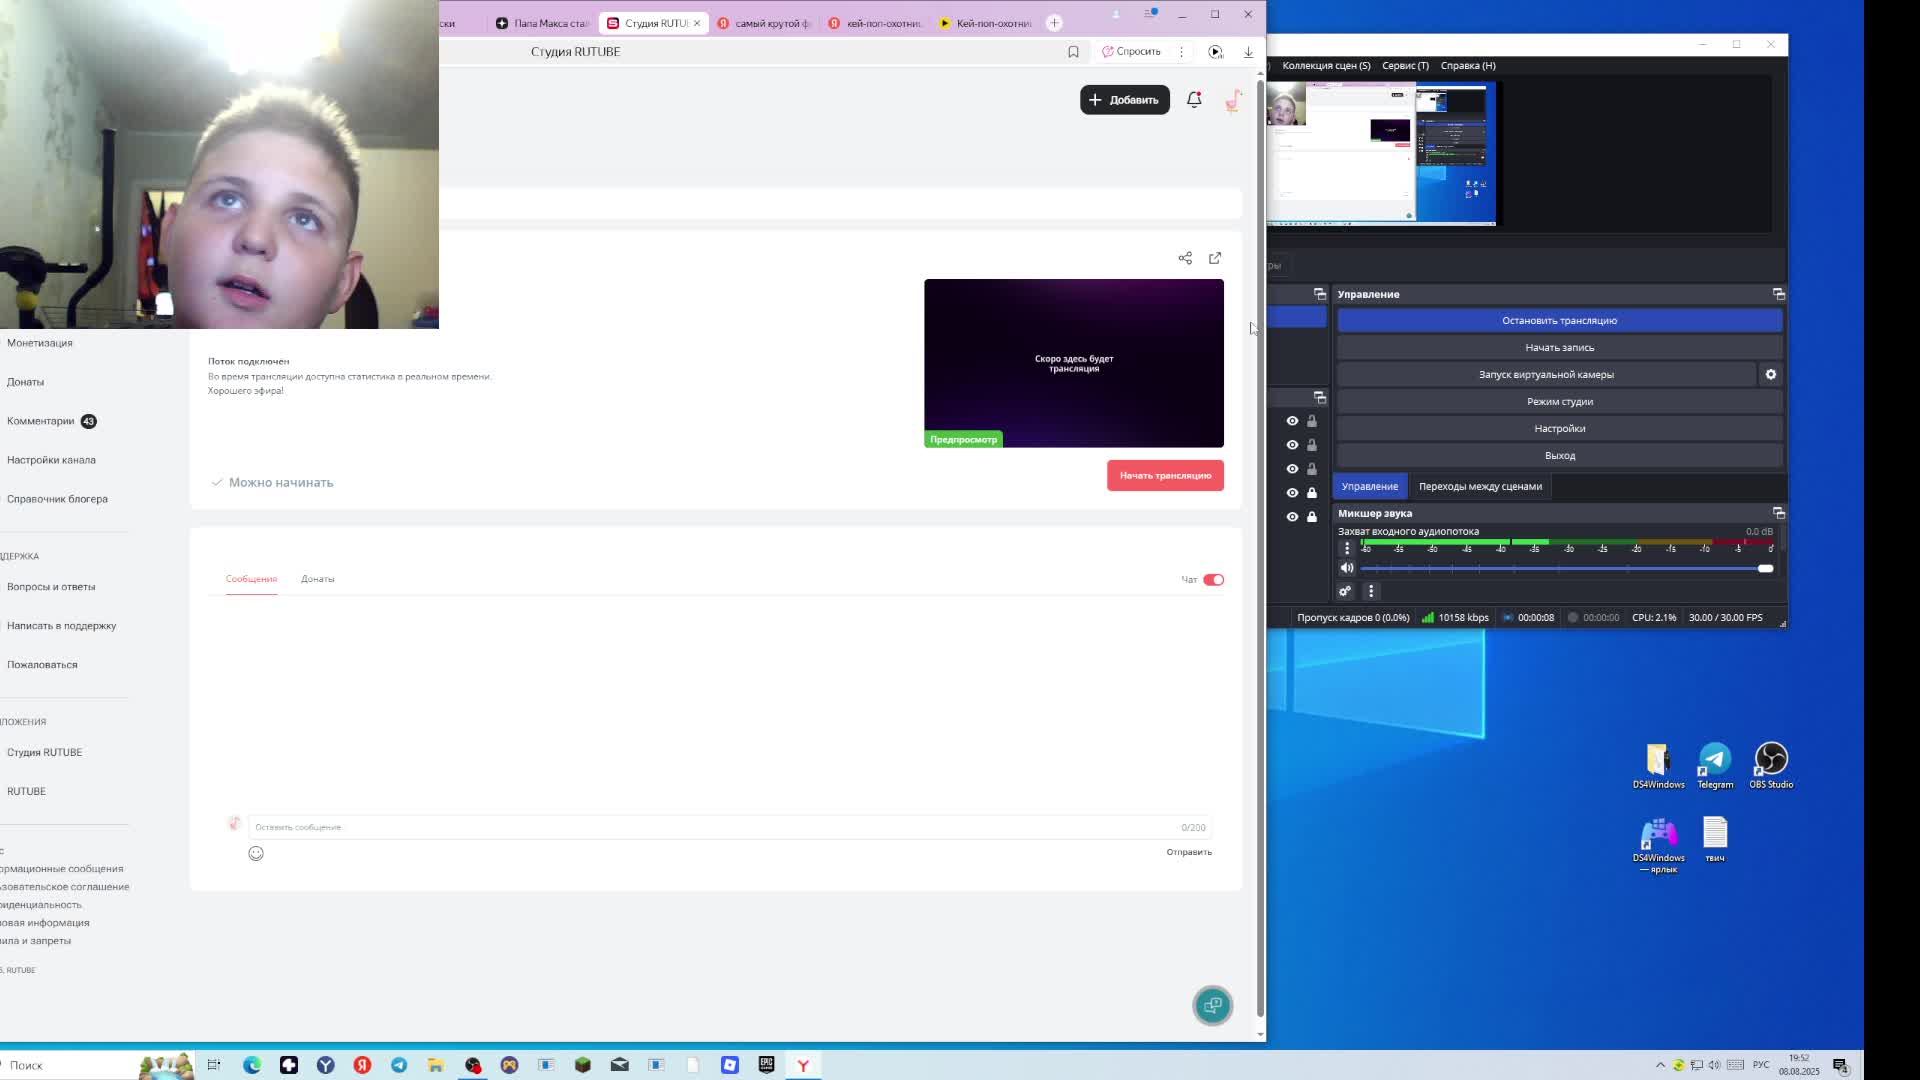
Task: Click the RUTUBE notifications bell icon
Action: tap(1194, 99)
